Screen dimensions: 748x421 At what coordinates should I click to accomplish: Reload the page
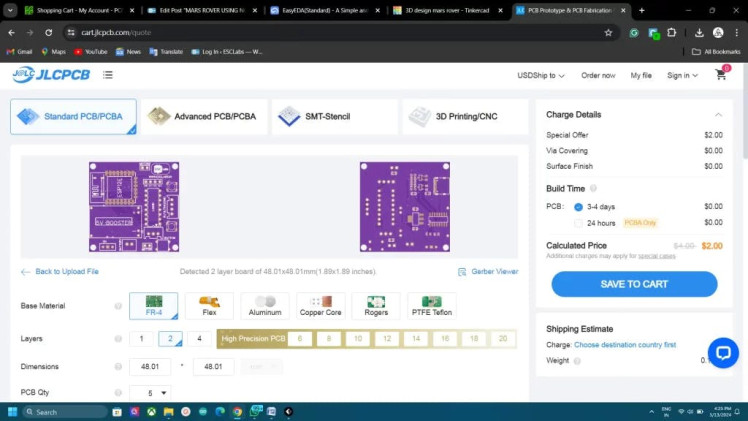tap(49, 32)
